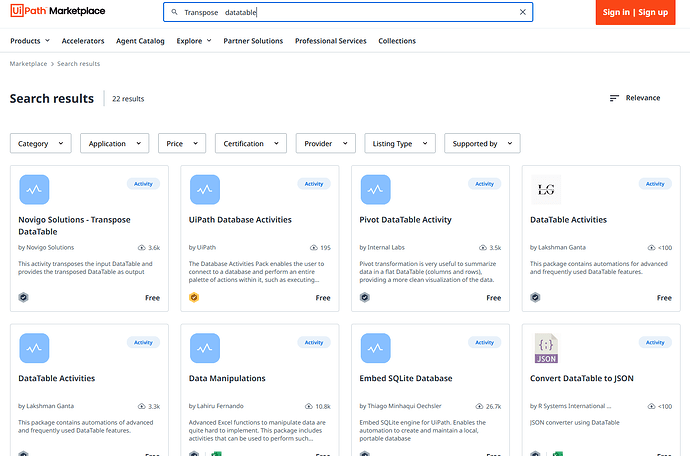Expand the Price filter dropdown
Screen dimensions: 690x456
(182, 143)
